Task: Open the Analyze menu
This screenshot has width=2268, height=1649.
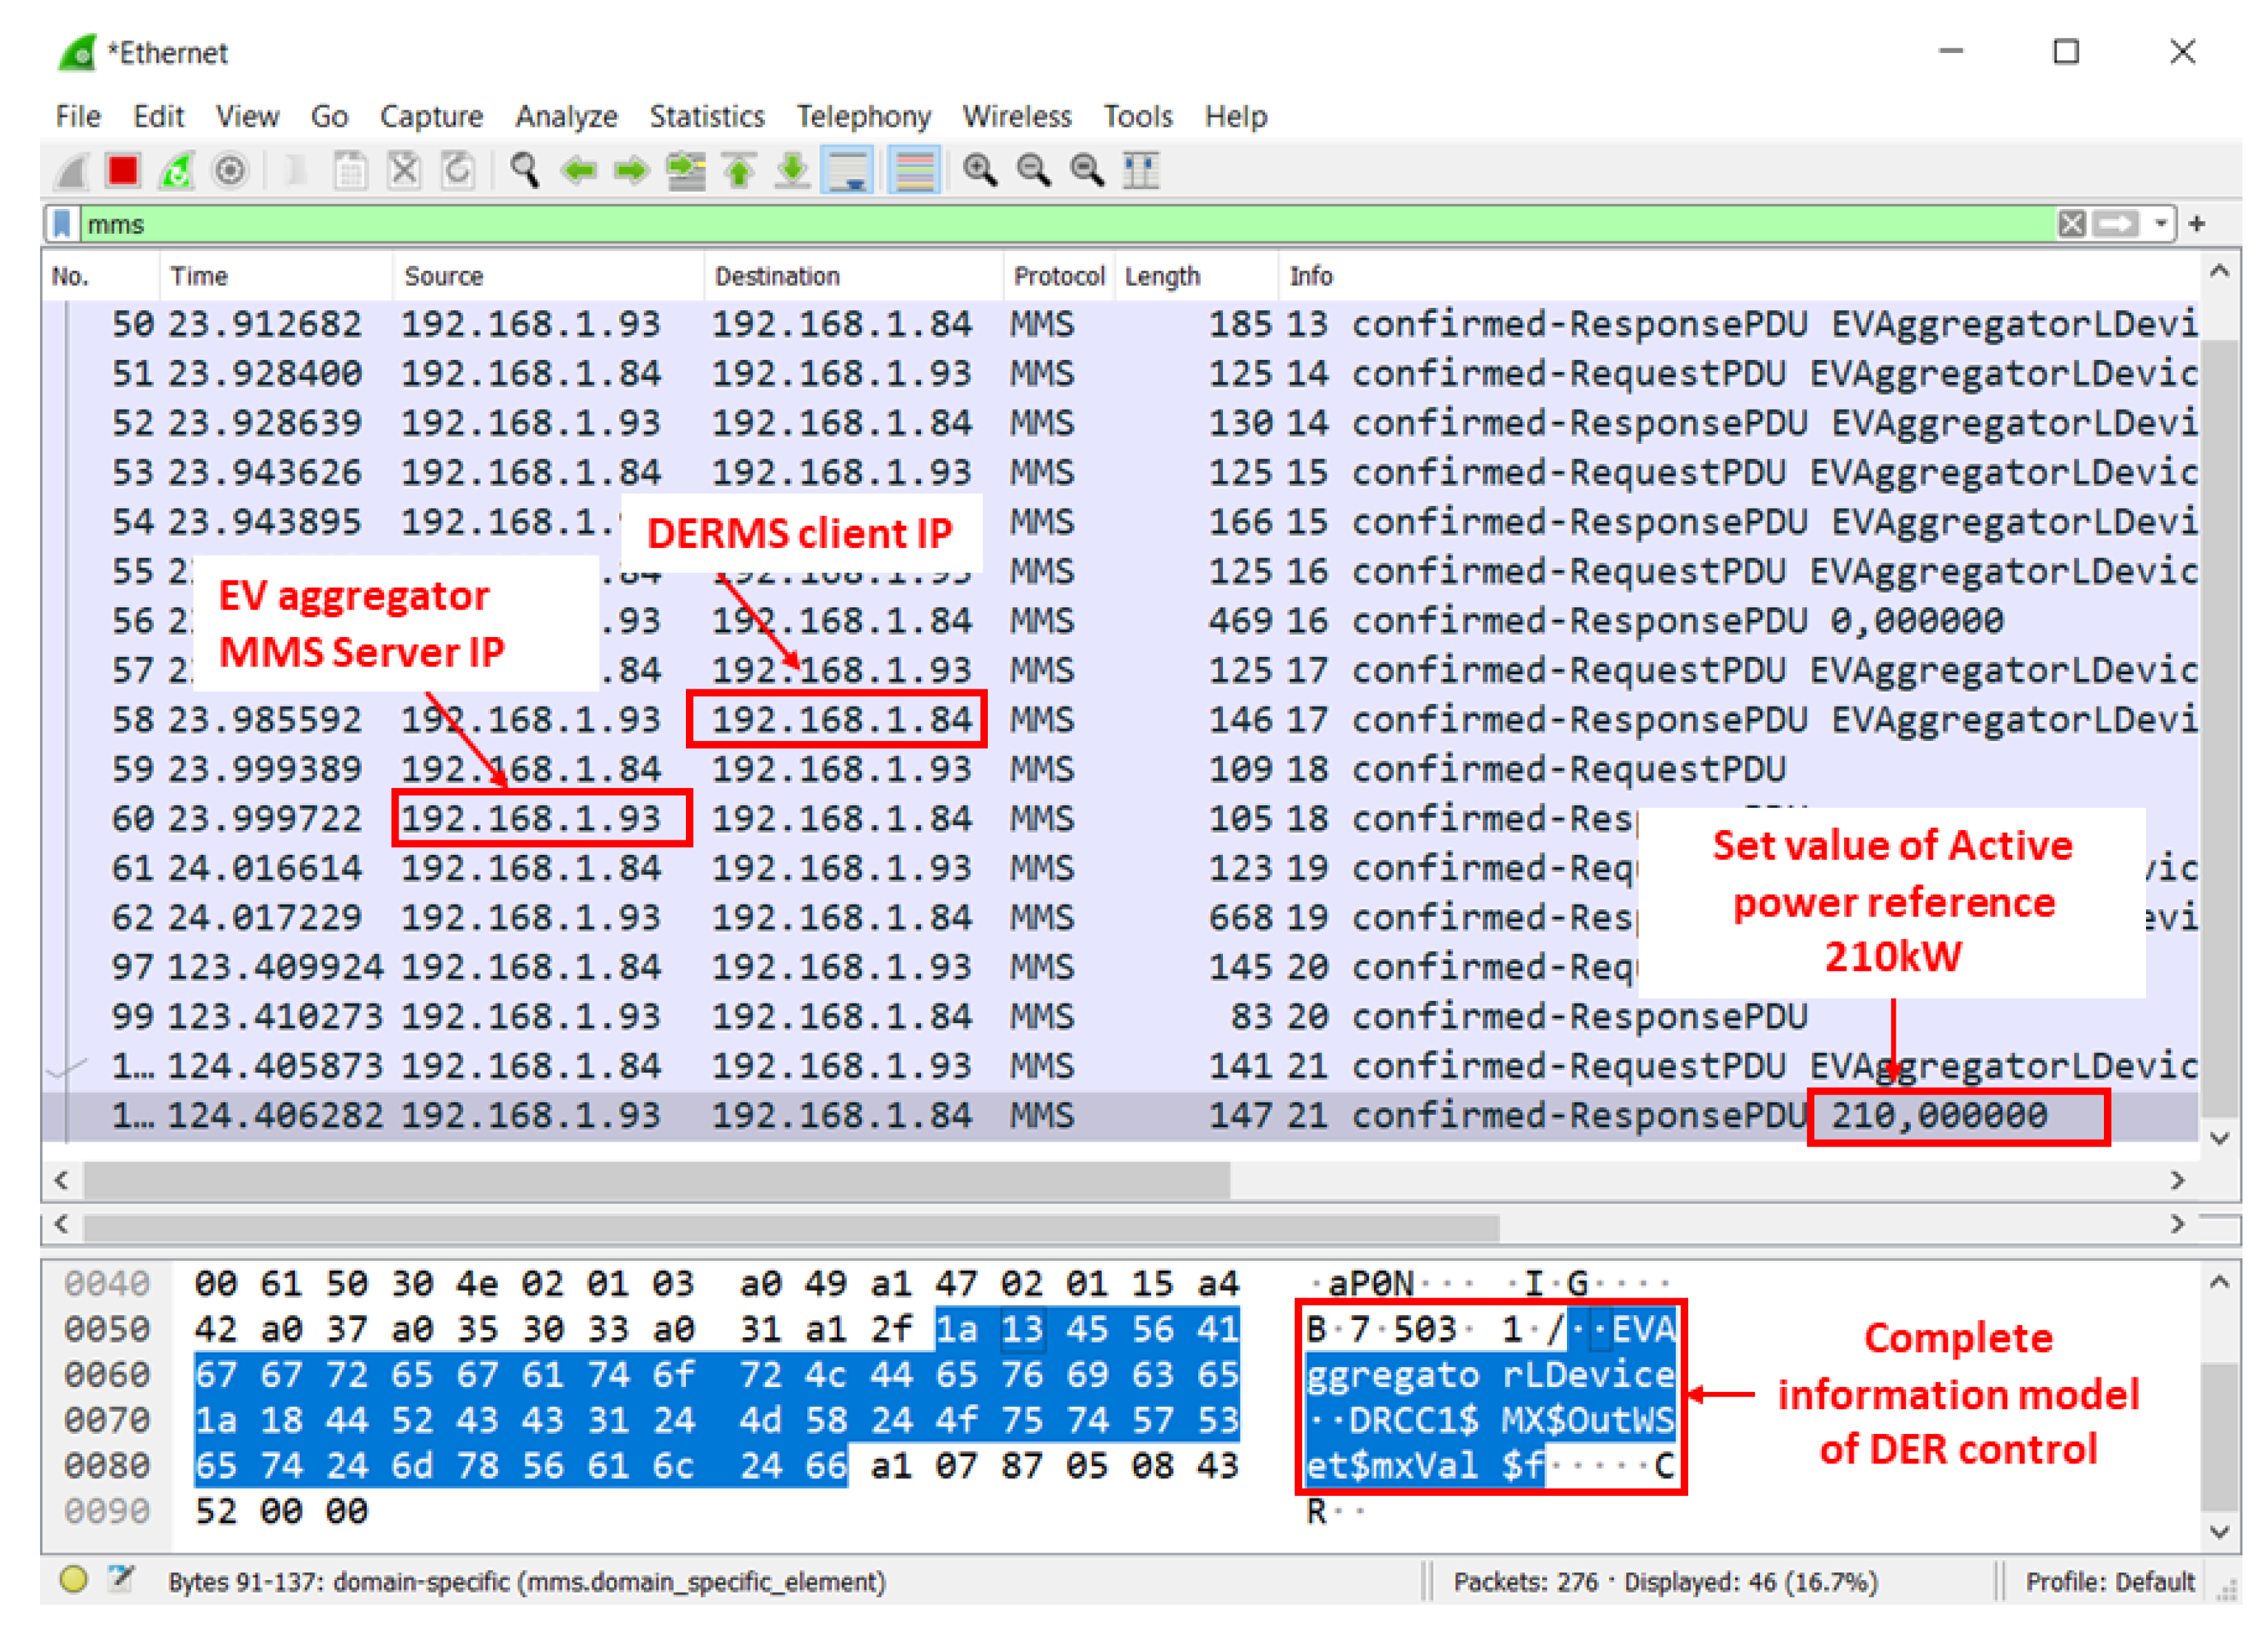Action: point(565,116)
